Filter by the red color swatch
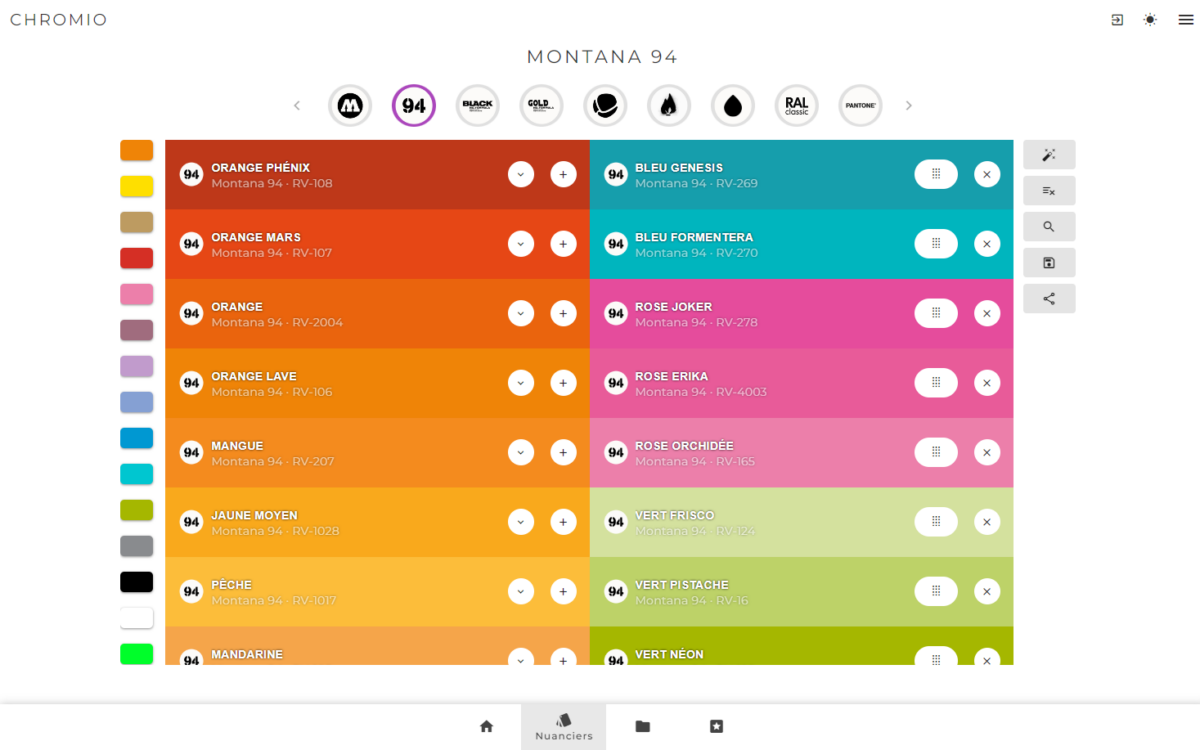The image size is (1200, 750). (137, 258)
